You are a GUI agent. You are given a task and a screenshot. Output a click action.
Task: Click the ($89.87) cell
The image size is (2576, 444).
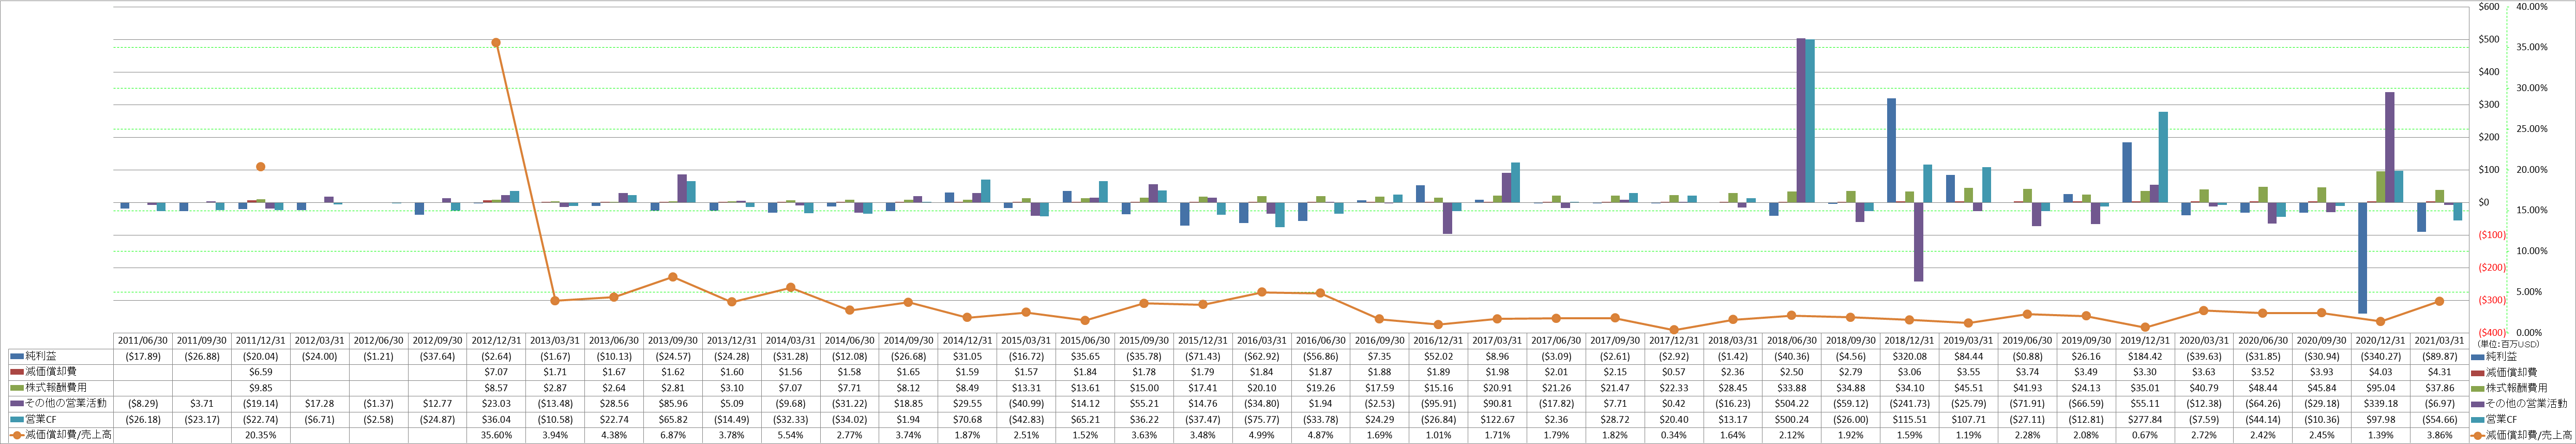tap(2440, 356)
